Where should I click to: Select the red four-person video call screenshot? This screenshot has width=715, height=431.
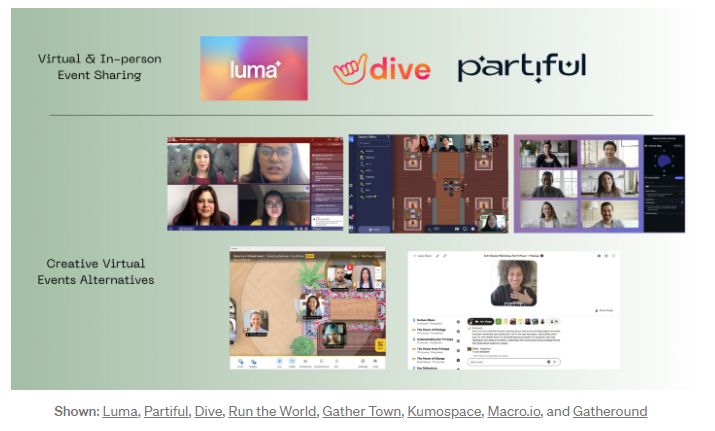[x=255, y=184]
